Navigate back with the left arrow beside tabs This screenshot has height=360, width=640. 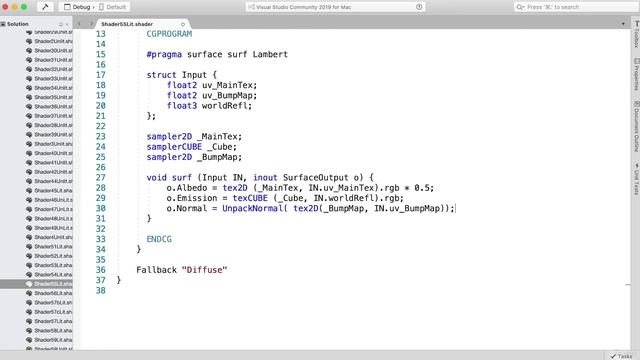79,24
